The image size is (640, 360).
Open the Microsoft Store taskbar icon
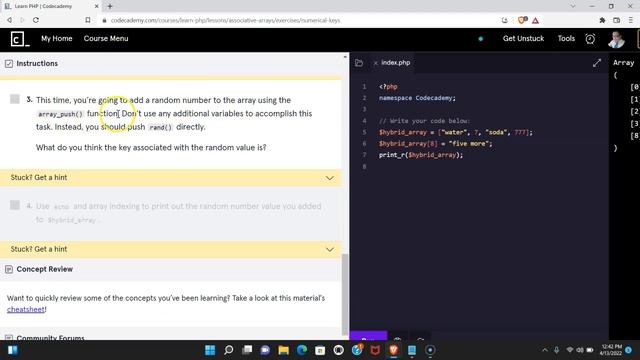point(320,350)
